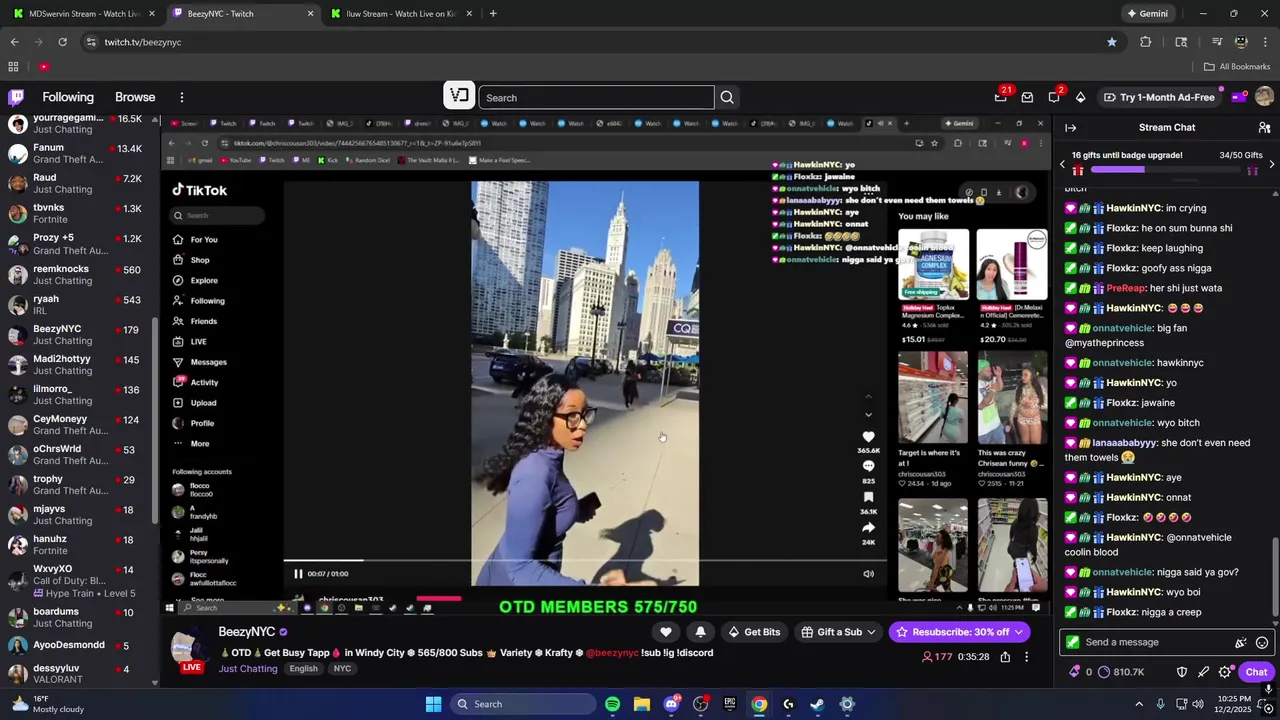
Task: Open Twitch home via the logo
Action: pyautogui.click(x=16, y=97)
